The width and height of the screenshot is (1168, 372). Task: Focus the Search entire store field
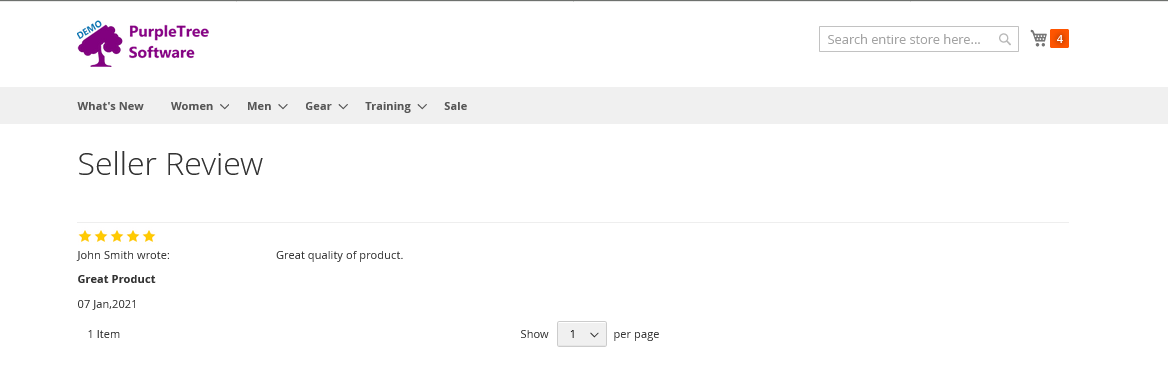coord(910,39)
